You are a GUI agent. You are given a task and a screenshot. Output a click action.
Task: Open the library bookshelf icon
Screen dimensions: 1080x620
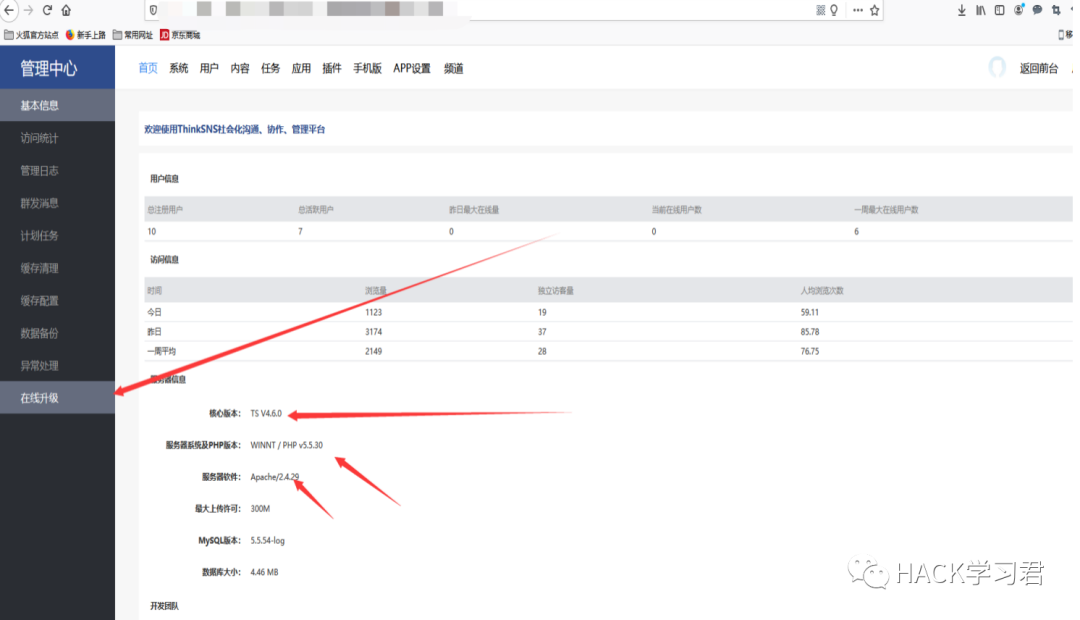point(980,10)
